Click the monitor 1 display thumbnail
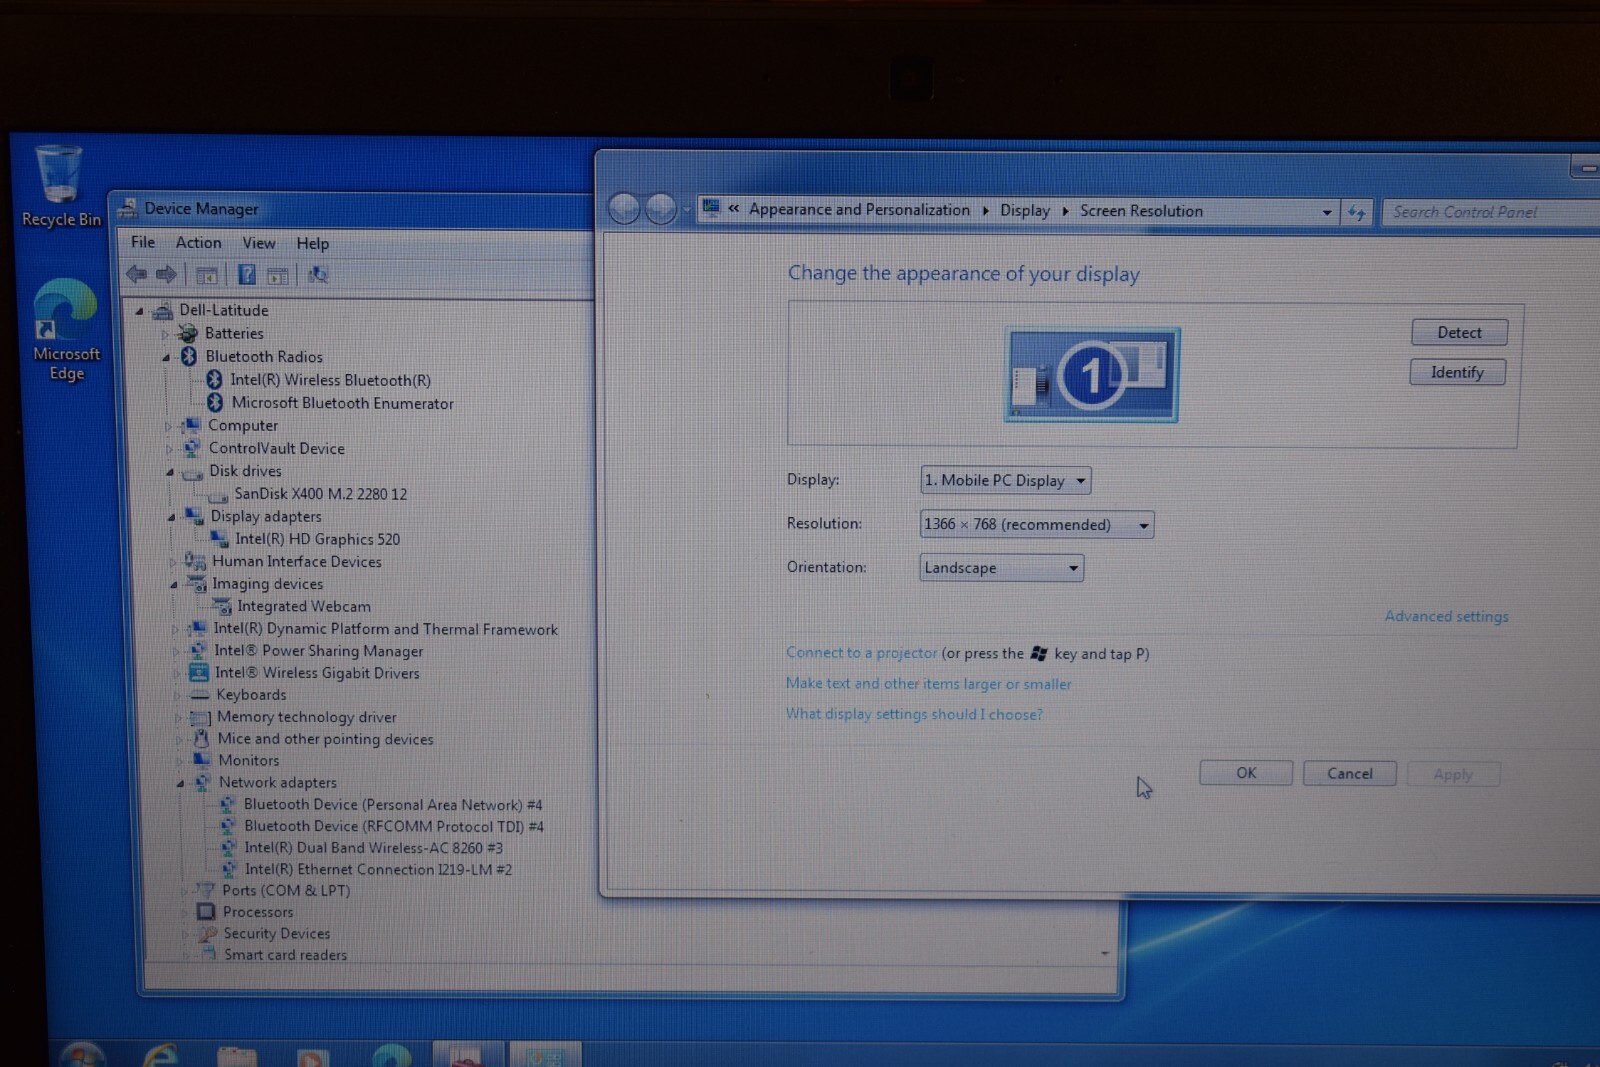 1092,375
